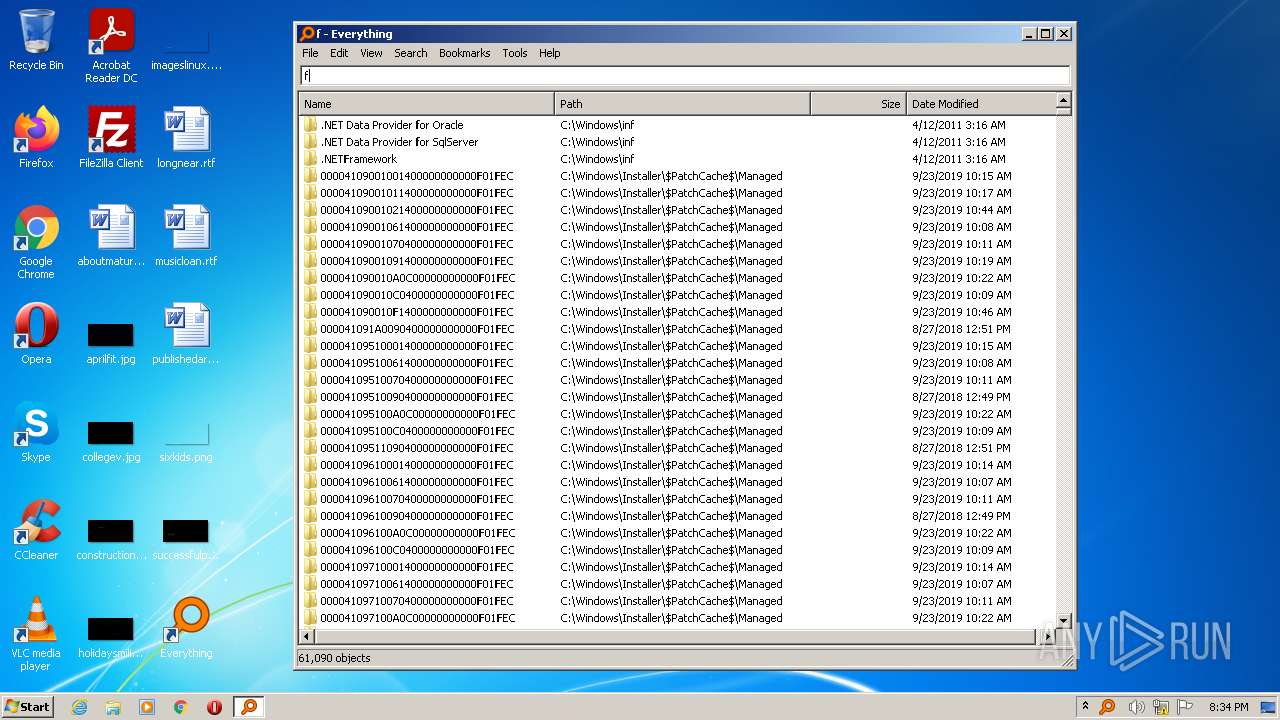Open the Firefox desktop shortcut
Image resolution: width=1280 pixels, height=720 pixels.
tap(36, 138)
